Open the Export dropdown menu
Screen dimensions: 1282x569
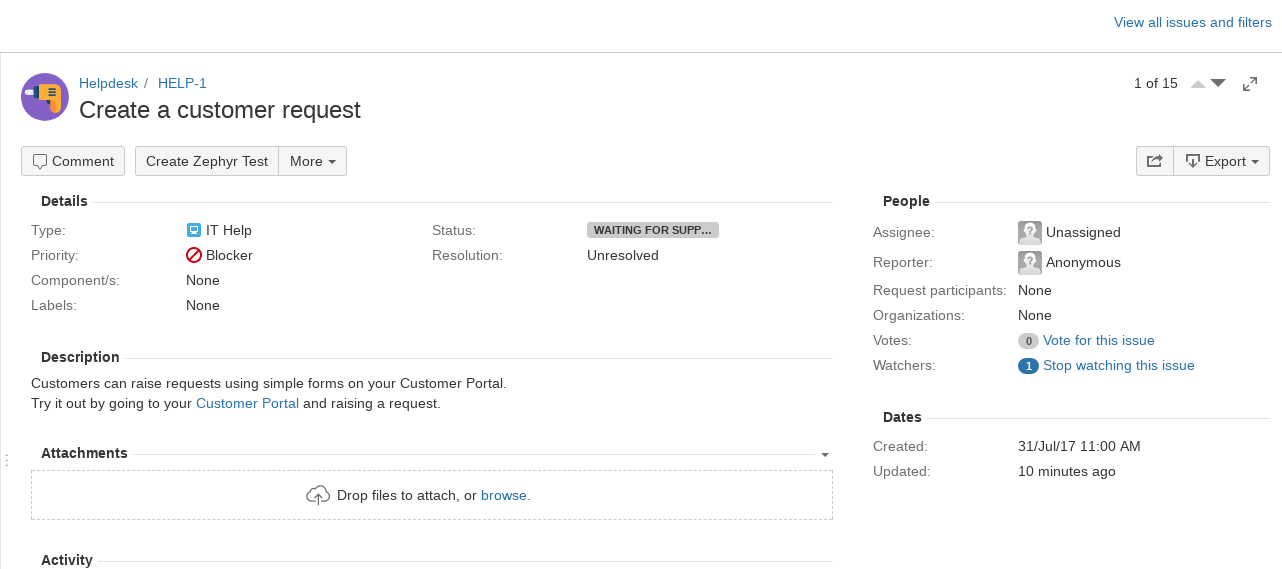1221,161
